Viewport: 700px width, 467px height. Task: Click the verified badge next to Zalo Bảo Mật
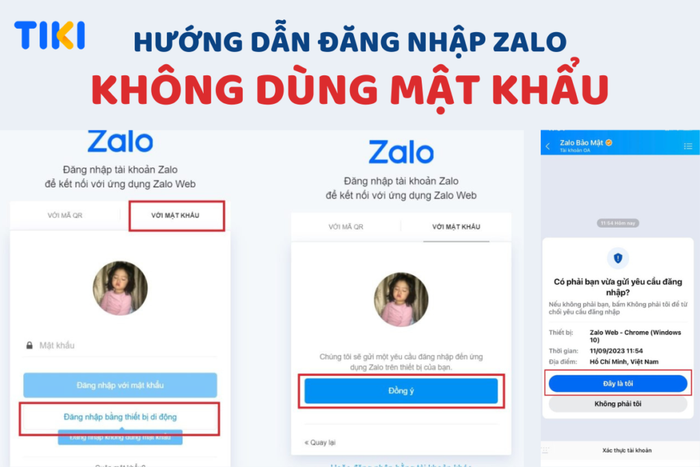[x=609, y=142]
